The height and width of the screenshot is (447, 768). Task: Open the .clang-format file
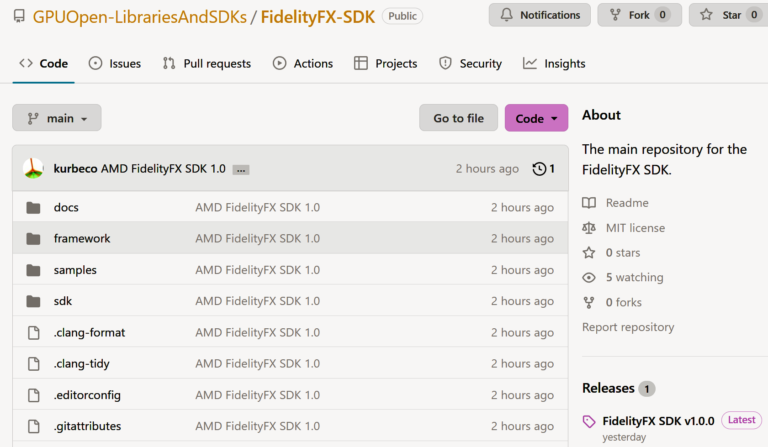click(89, 332)
